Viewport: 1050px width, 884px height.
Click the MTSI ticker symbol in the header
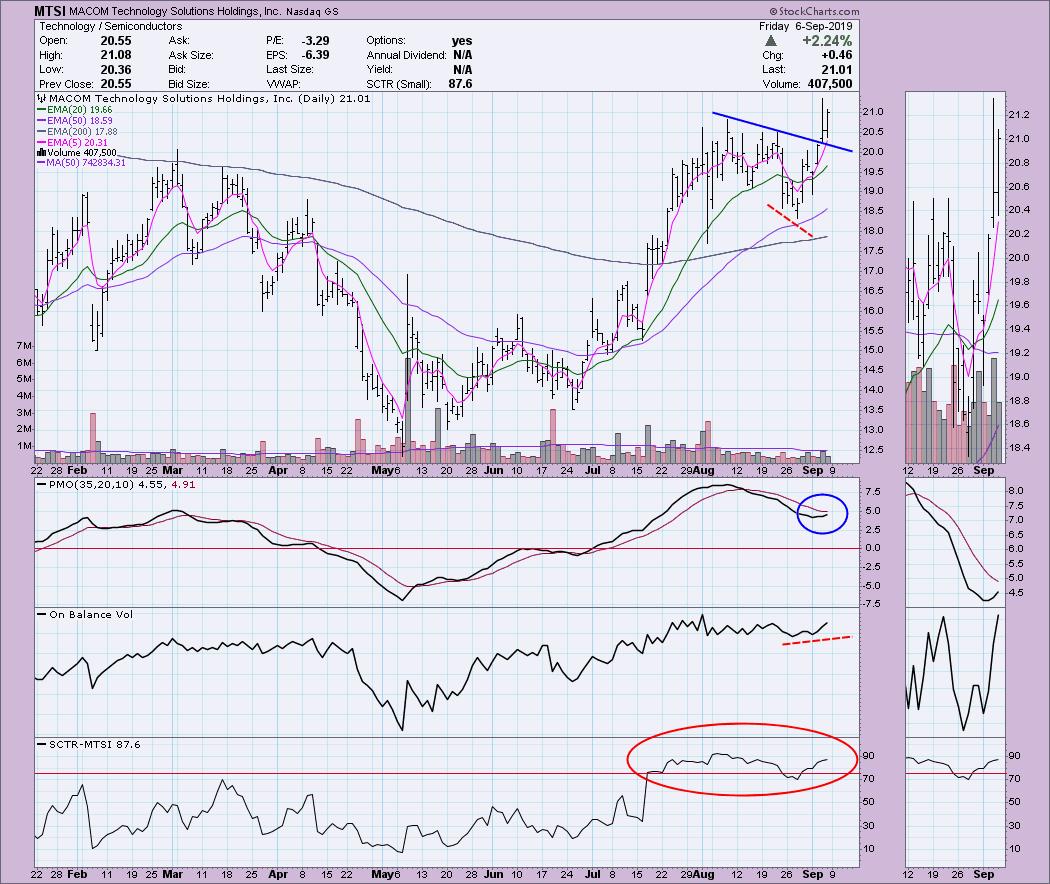(x=52, y=12)
